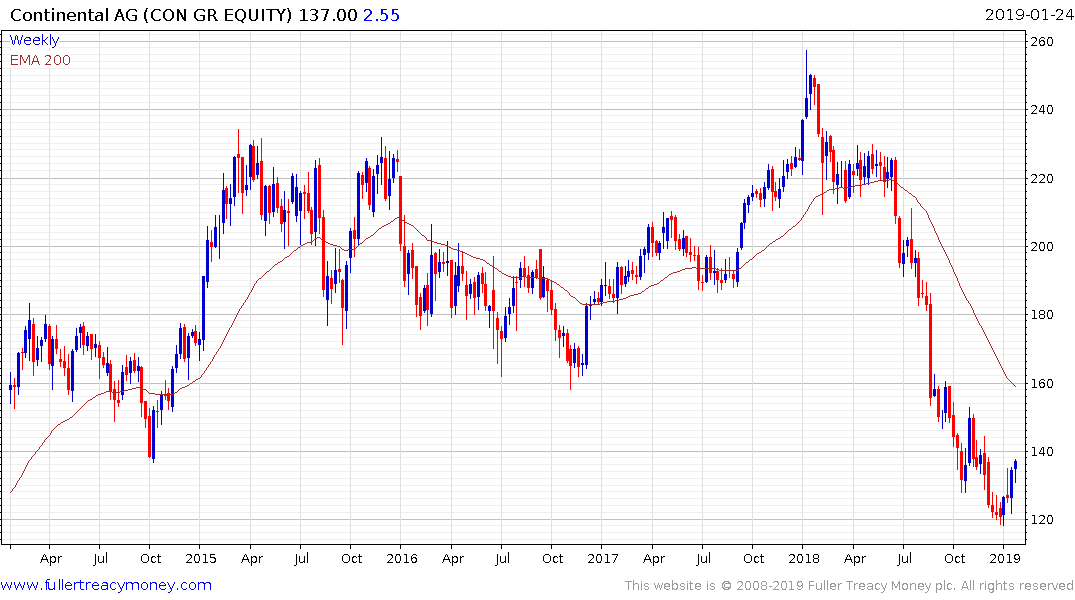Click the 200 price axis label
The width and height of the screenshot is (1075, 600).
pyautogui.click(x=1042, y=247)
